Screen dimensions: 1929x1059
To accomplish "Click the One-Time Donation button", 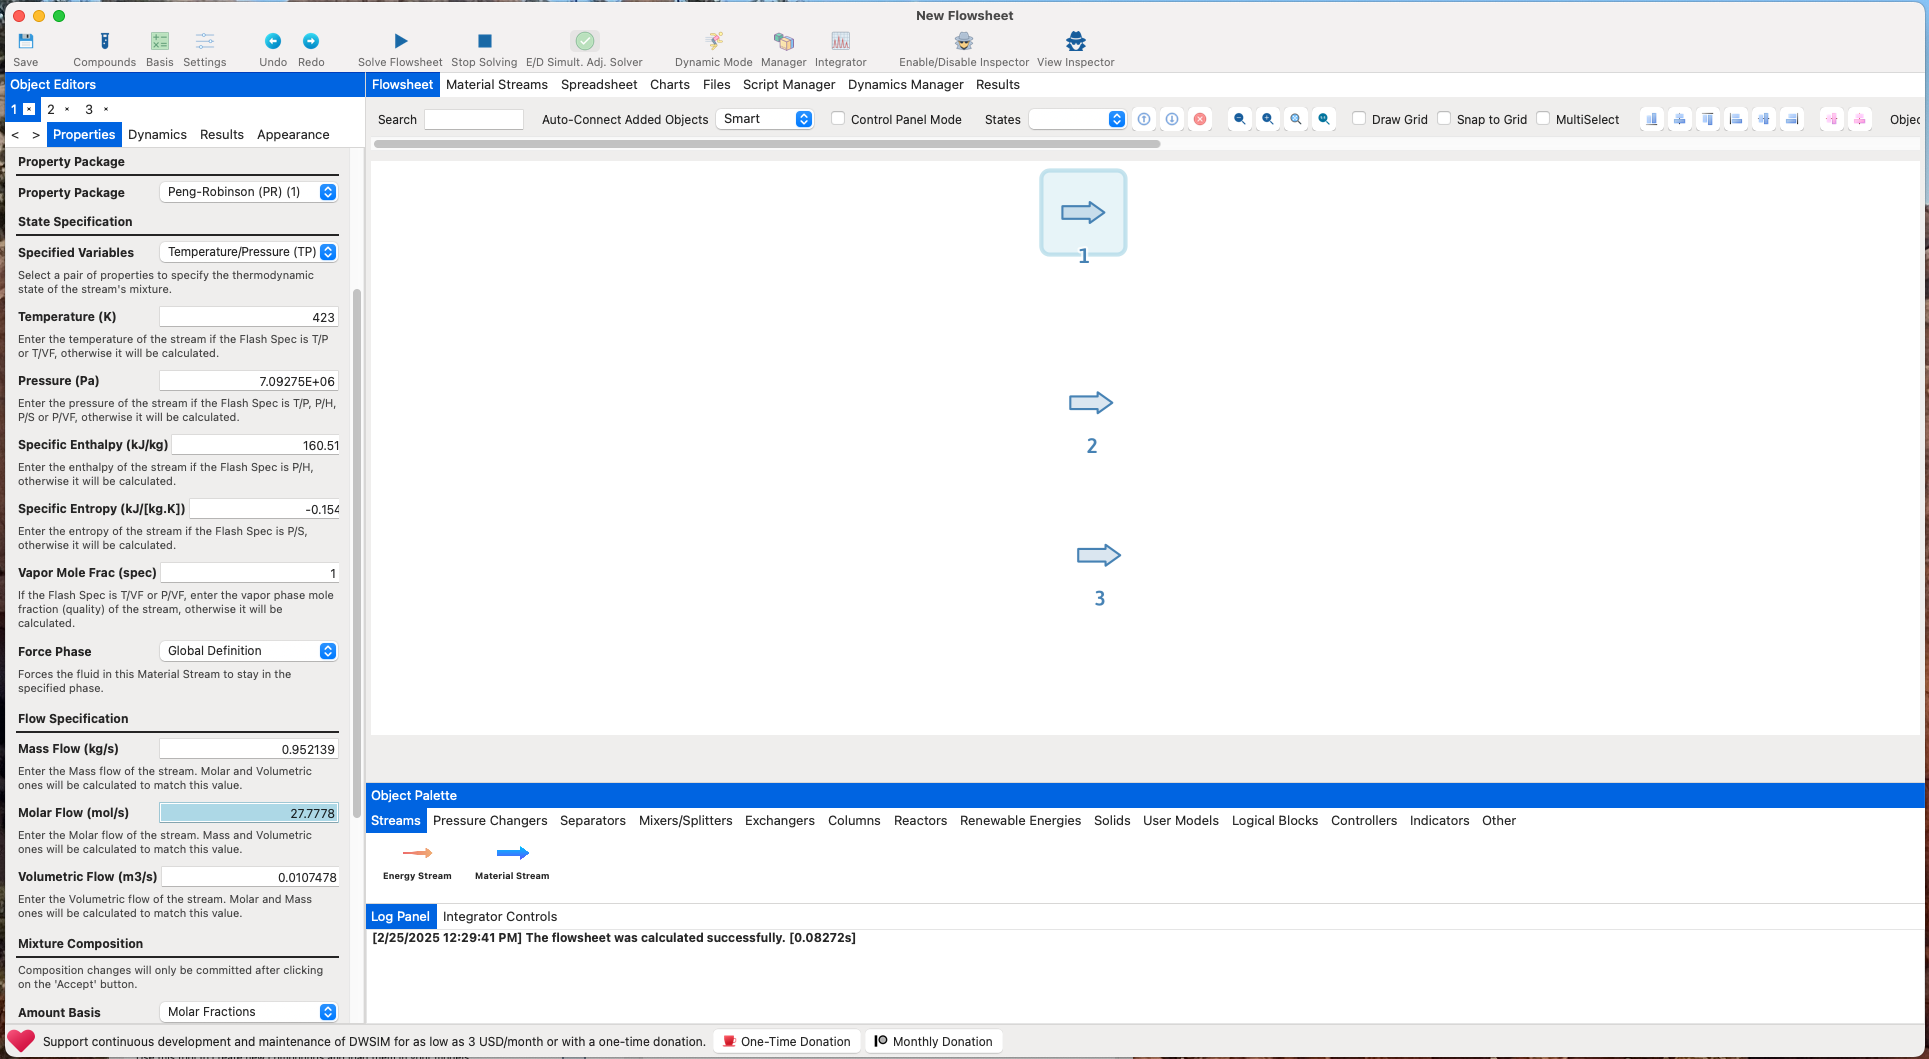I will [x=786, y=1041].
